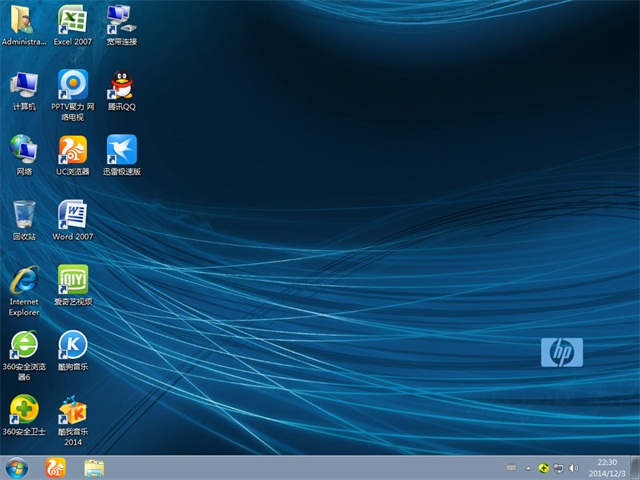Screen dimensions: 640x480
Task: Select the Kugou Music (酷狗音乐) shortcut
Action: tap(72, 346)
